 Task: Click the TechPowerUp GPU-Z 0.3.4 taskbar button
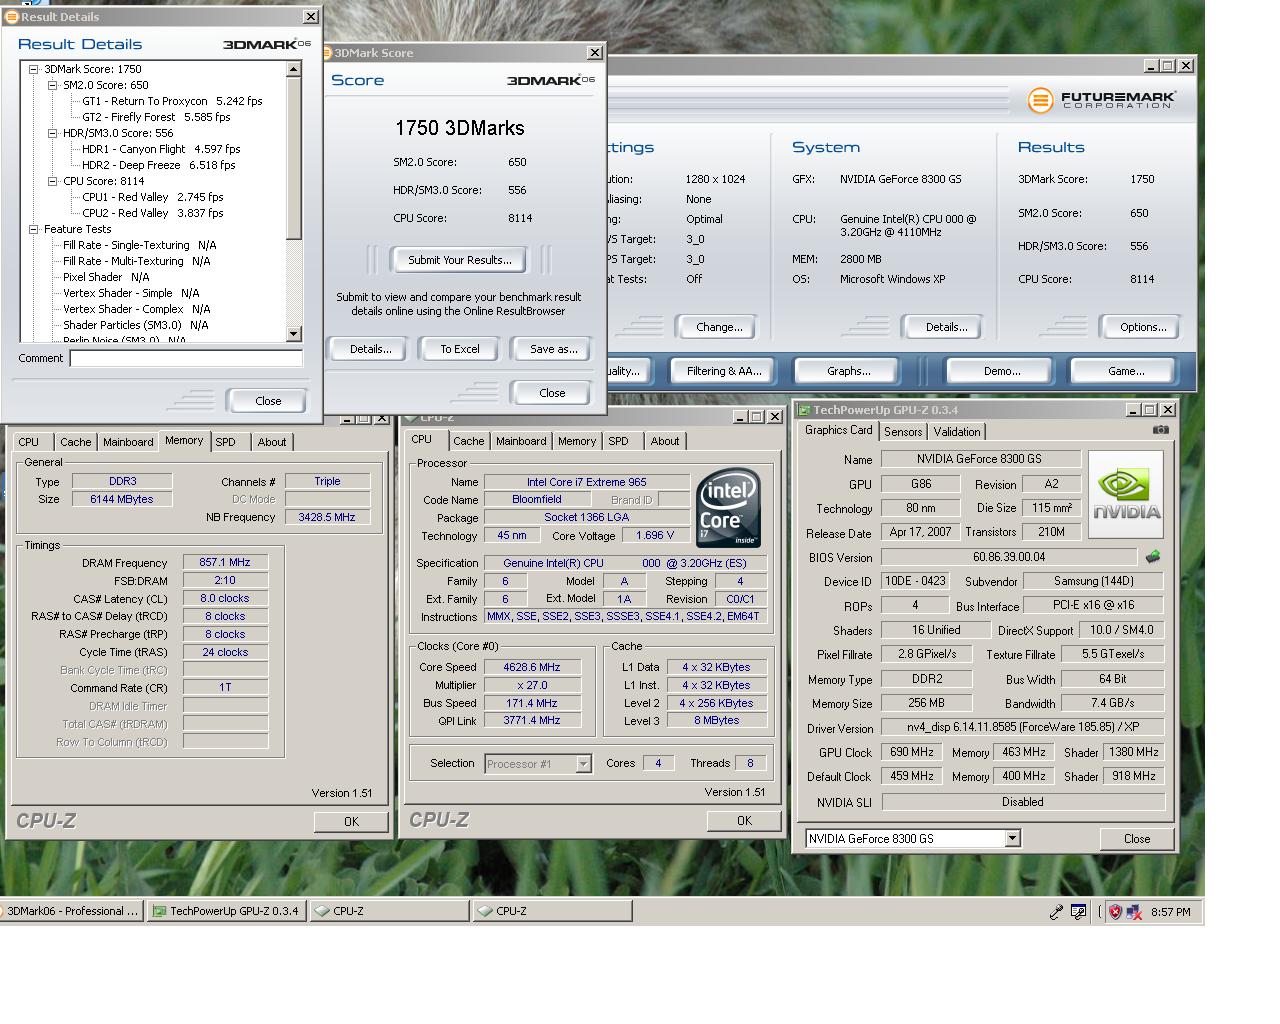226,911
